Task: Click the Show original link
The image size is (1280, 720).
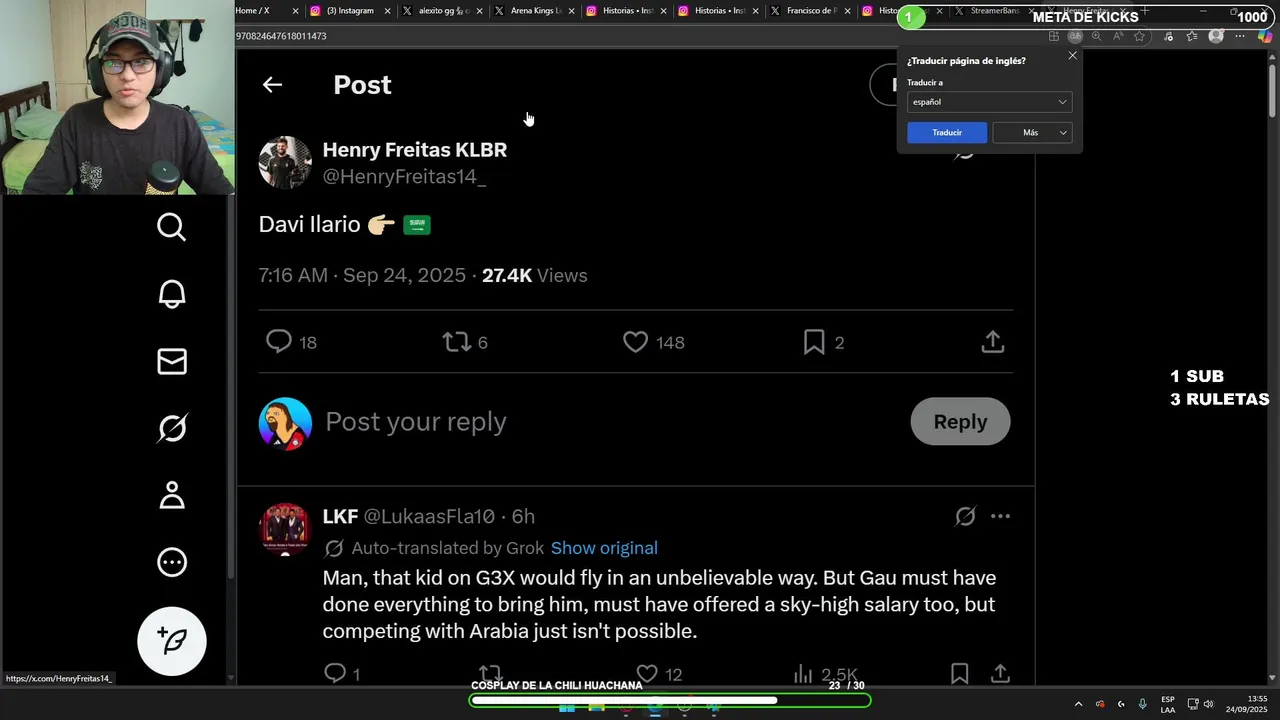Action: point(604,548)
